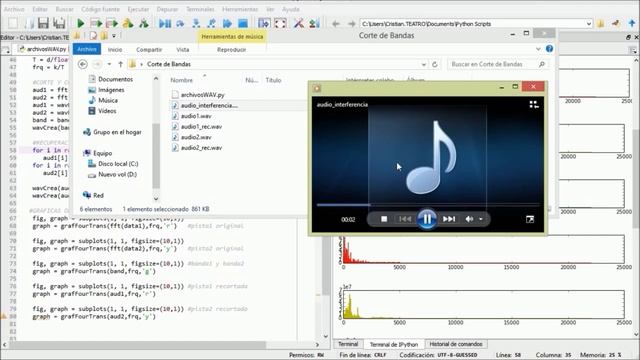Open Reproducir music tools tab
Viewport: 640px width, 360px height.
(x=231, y=49)
